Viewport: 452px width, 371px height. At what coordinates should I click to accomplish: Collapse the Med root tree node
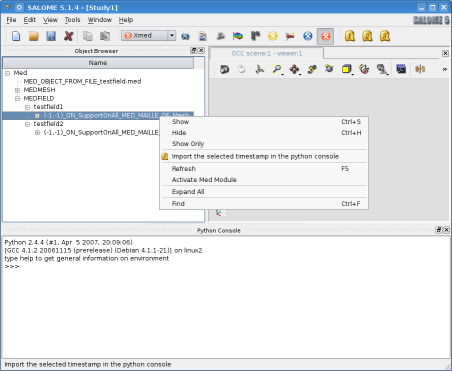coord(7,73)
